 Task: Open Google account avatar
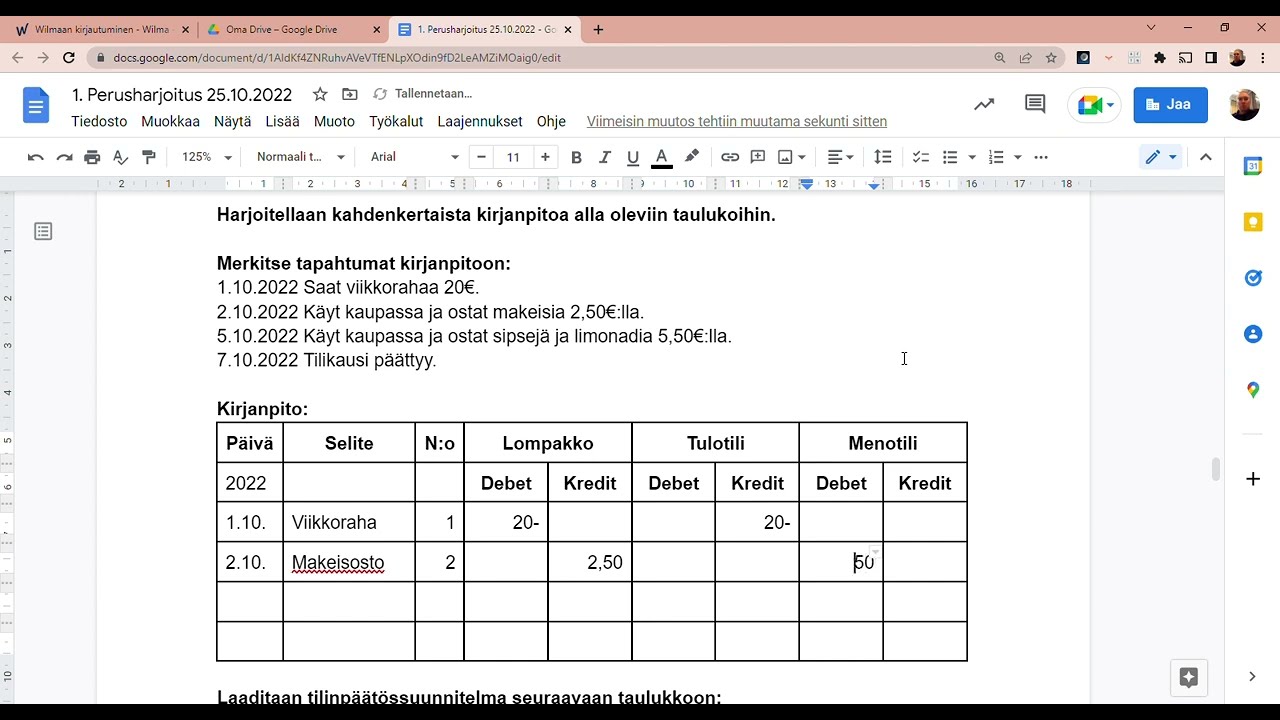[x=1244, y=104]
